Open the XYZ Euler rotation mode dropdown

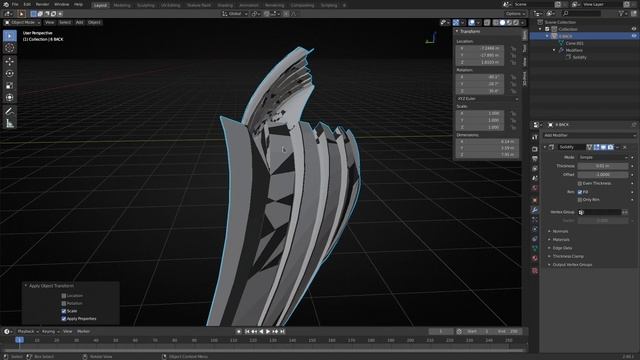[x=487, y=99]
